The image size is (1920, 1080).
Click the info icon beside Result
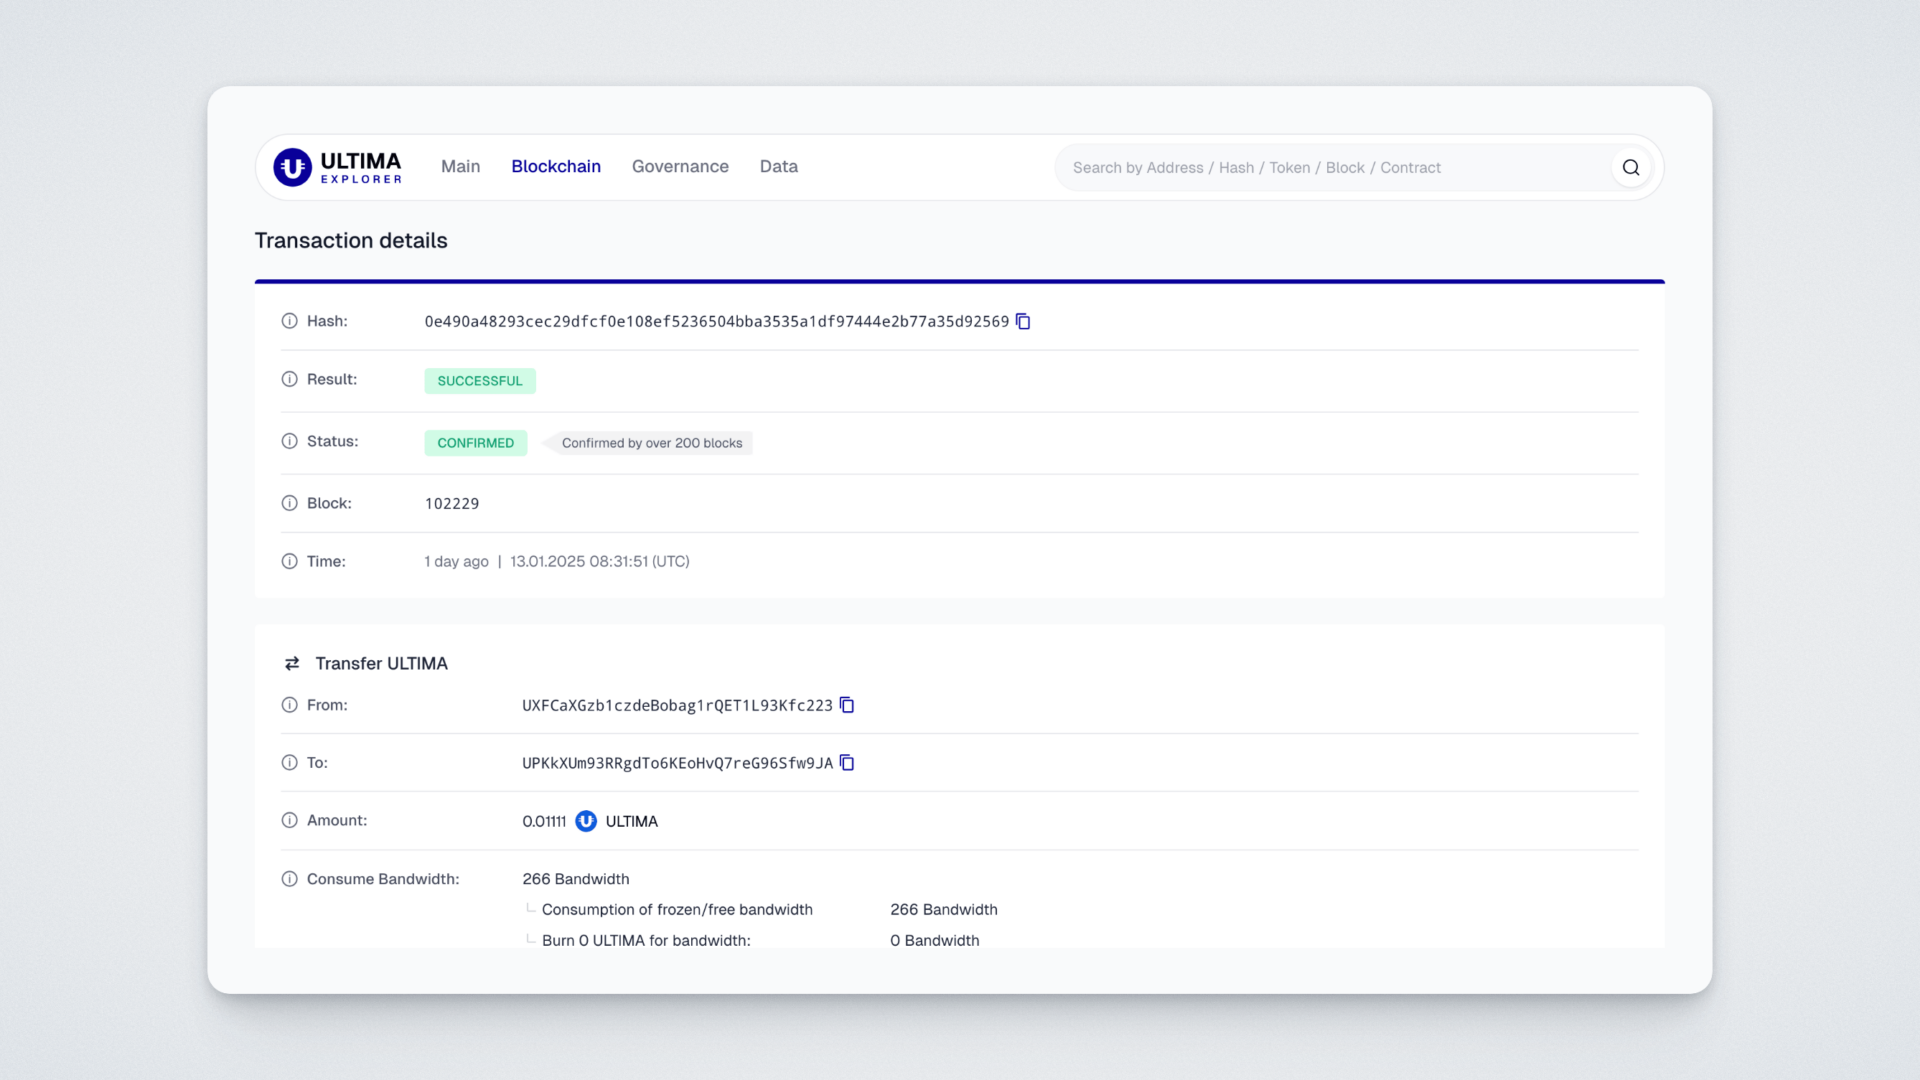(290, 379)
